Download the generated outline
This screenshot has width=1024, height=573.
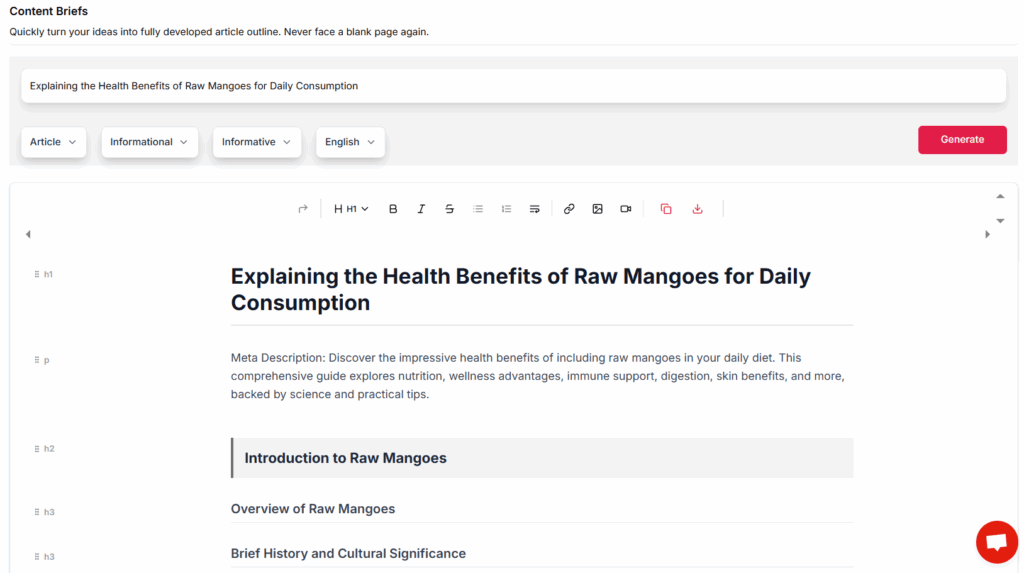point(698,209)
